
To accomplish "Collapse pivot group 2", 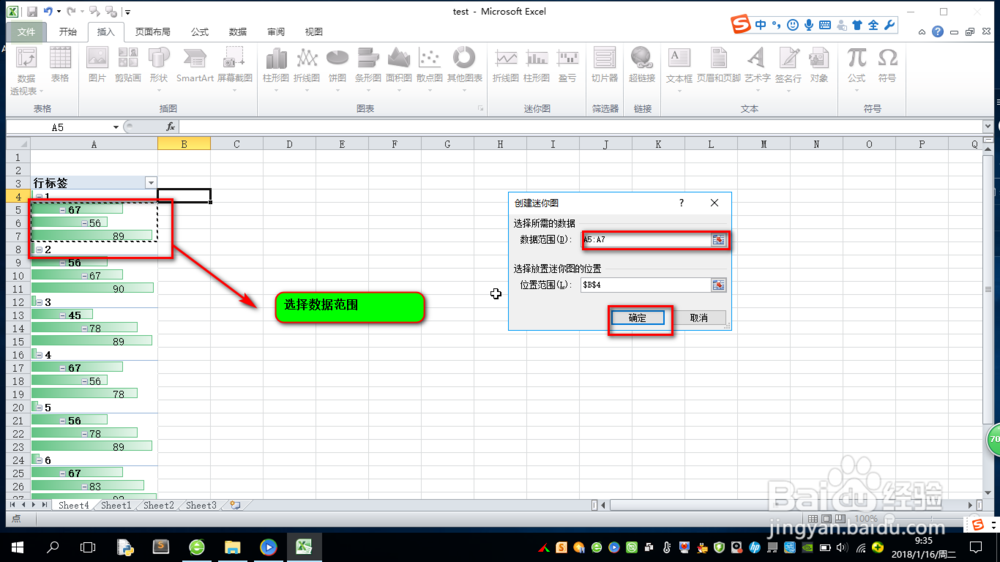I will (40, 249).
